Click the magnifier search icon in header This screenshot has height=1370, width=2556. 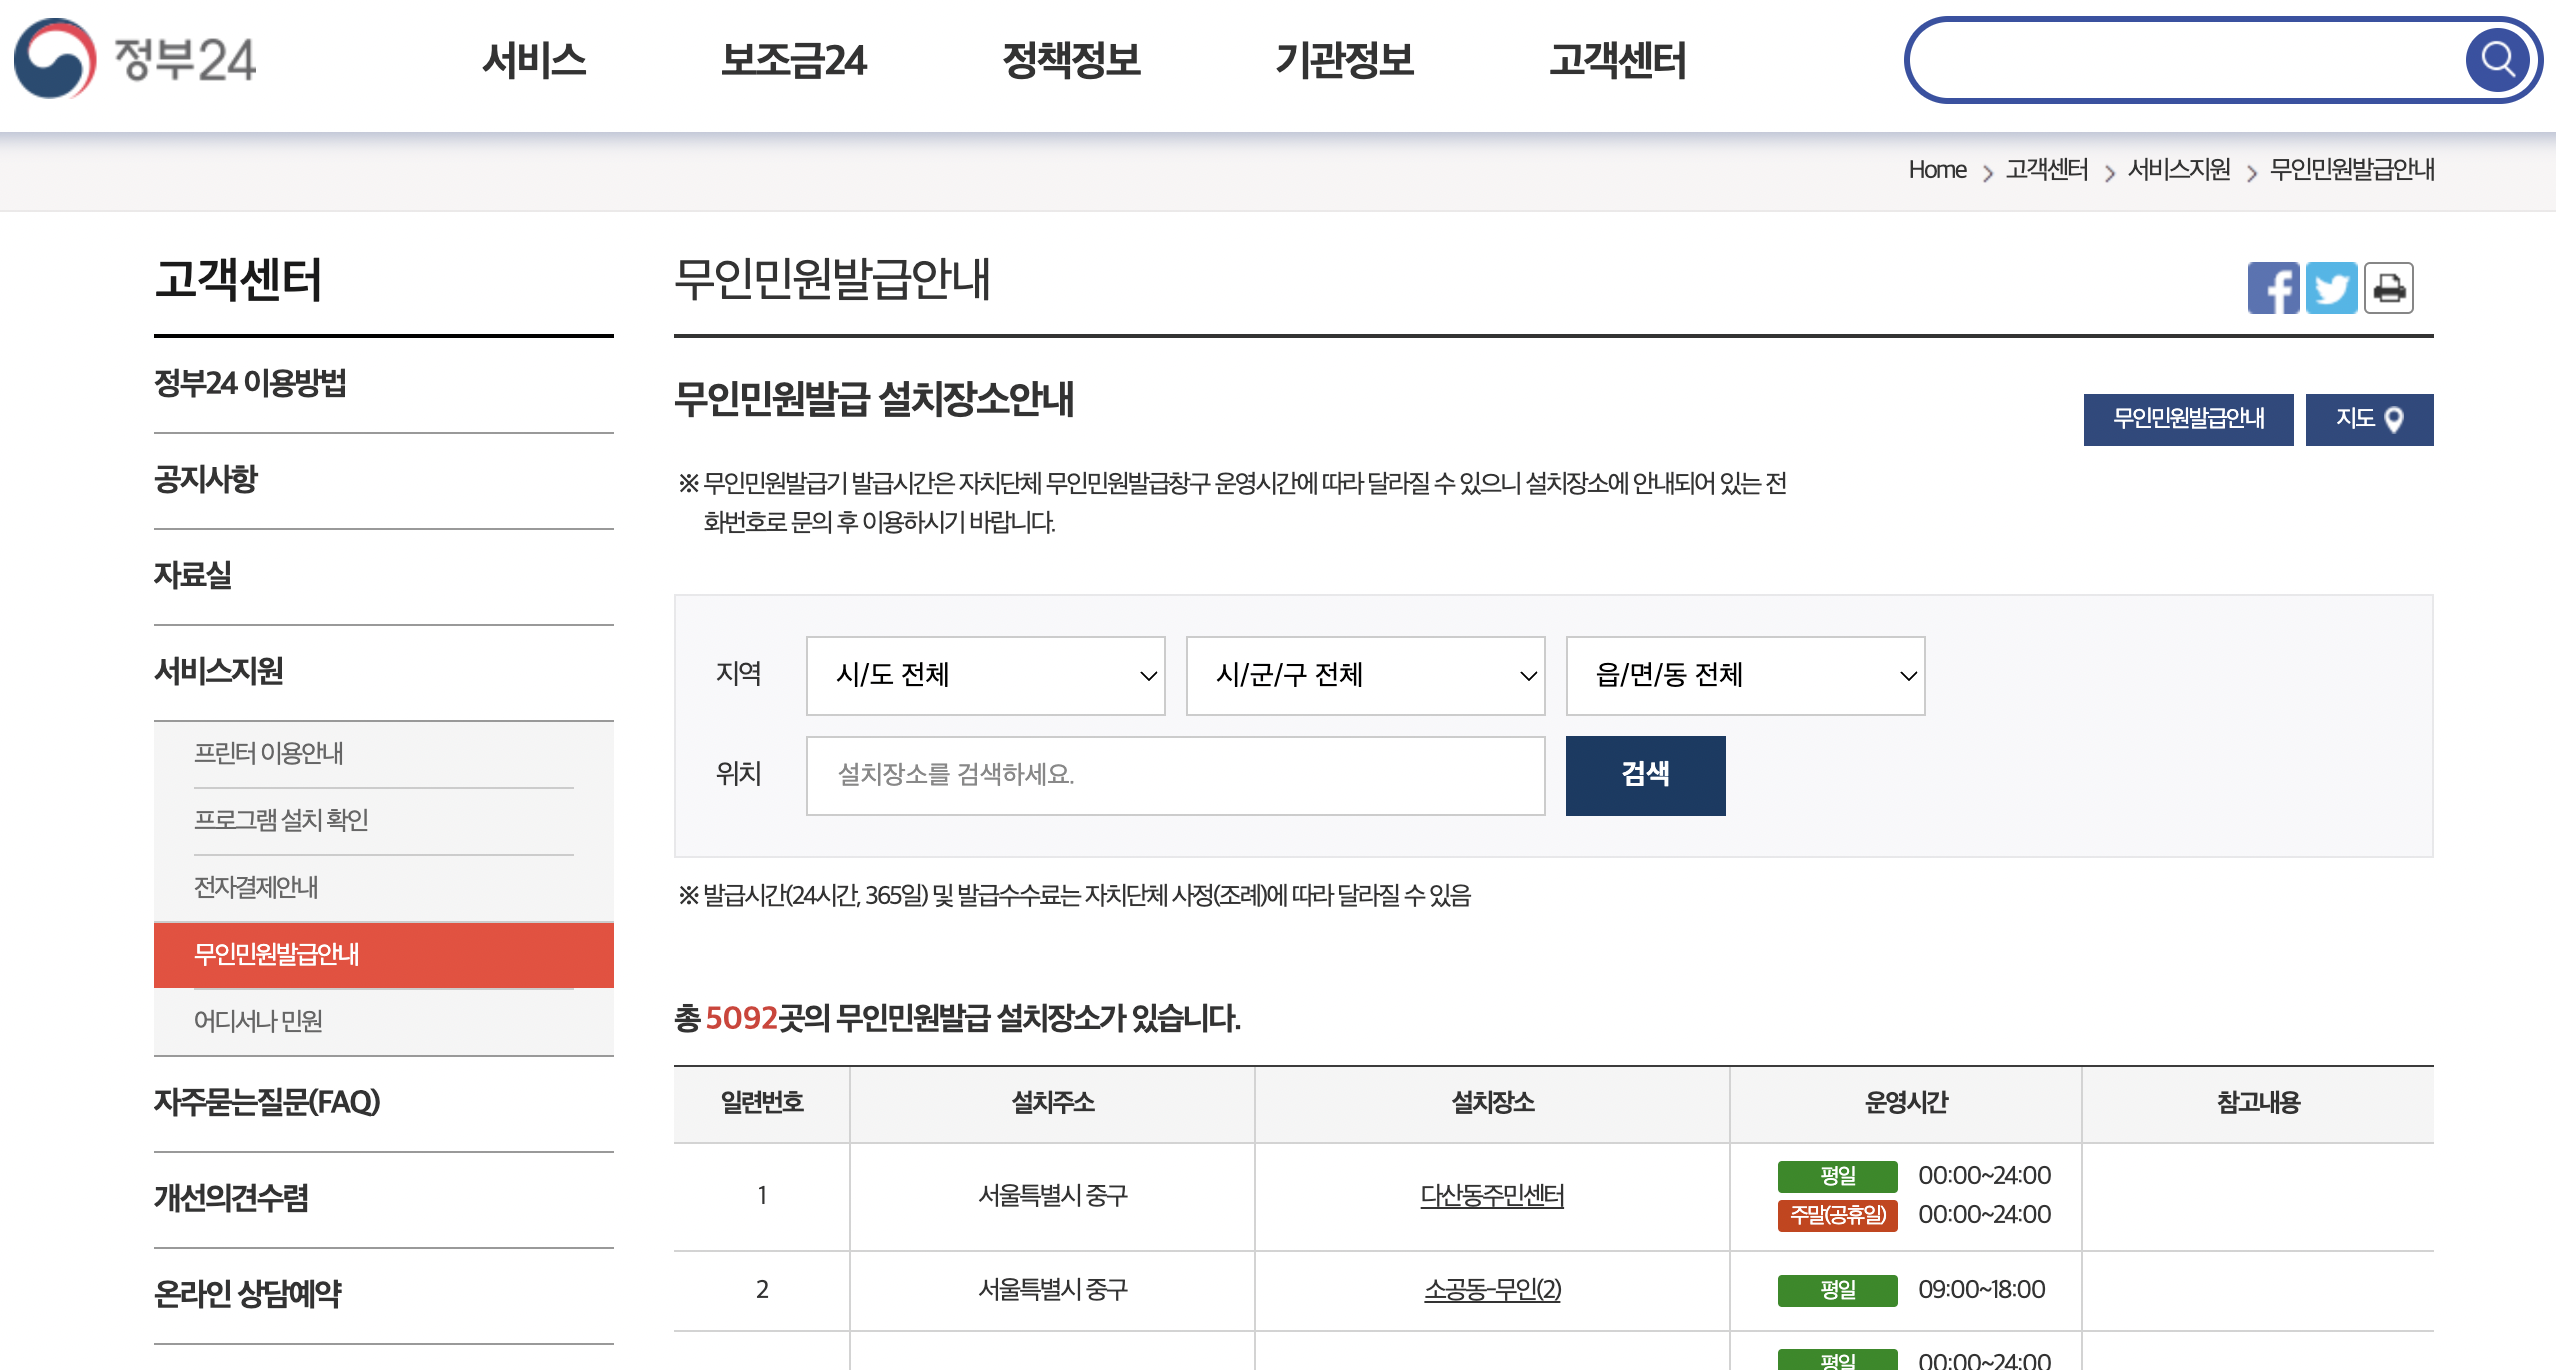[2497, 60]
